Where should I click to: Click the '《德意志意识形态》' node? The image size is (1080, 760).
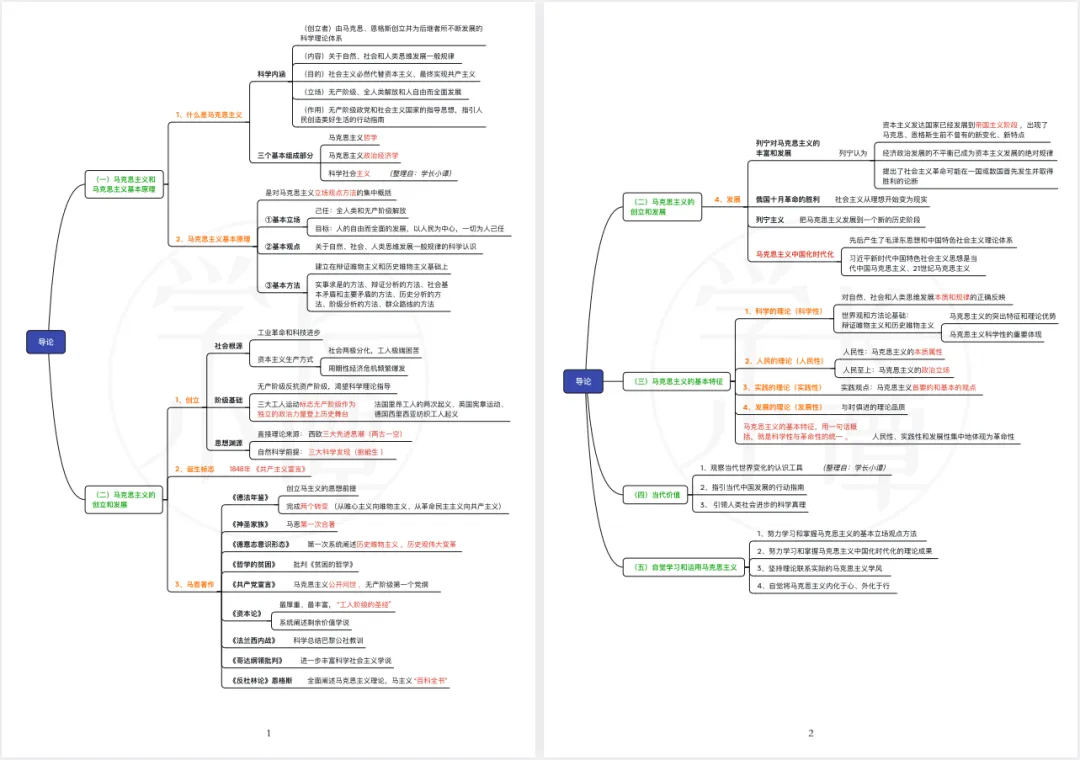261,544
